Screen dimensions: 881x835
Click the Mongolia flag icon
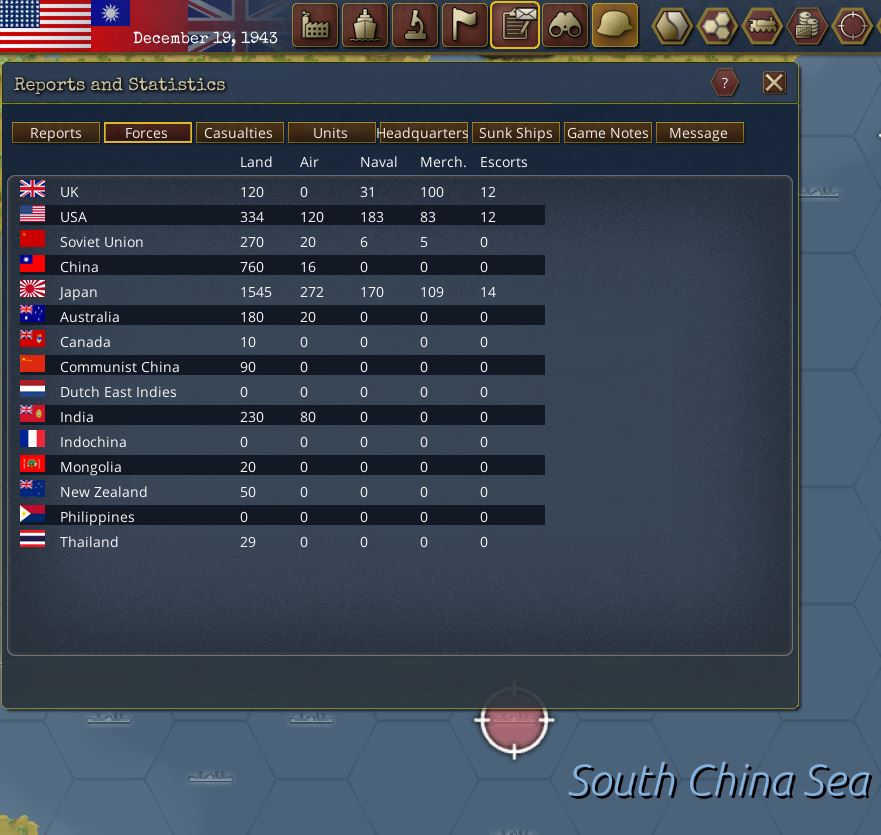[x=33, y=464]
